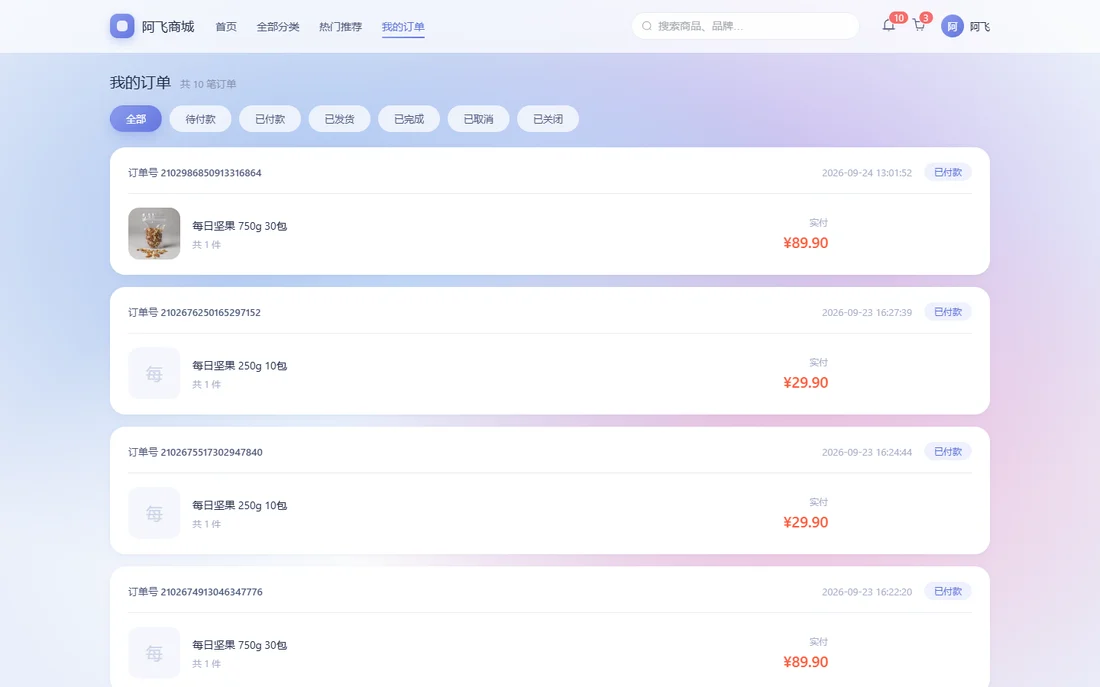Filter orders by 已发货

coord(340,119)
